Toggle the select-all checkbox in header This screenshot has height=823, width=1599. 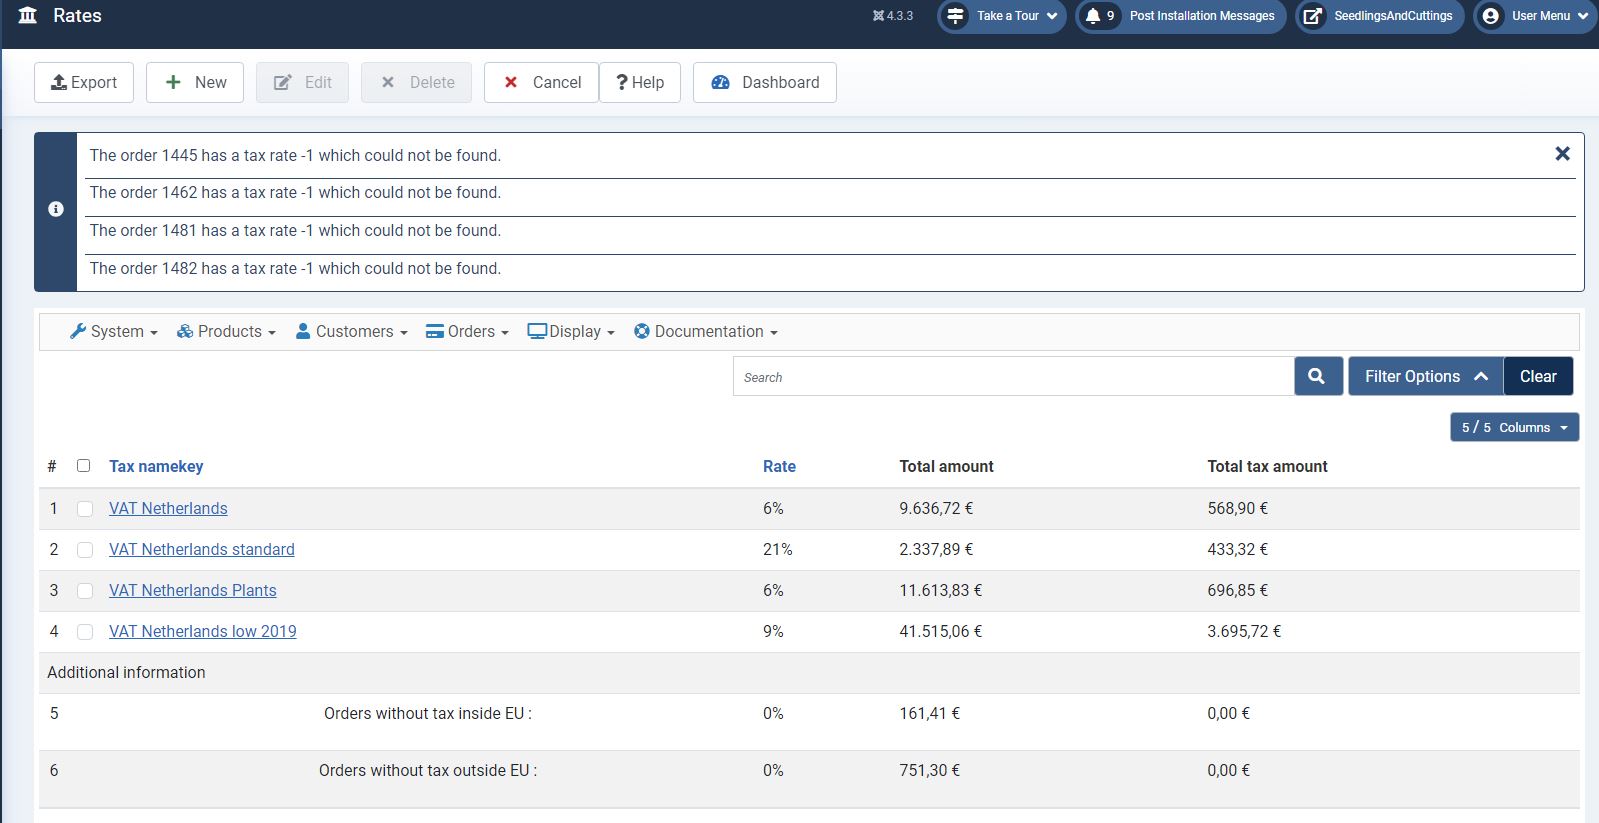84,466
